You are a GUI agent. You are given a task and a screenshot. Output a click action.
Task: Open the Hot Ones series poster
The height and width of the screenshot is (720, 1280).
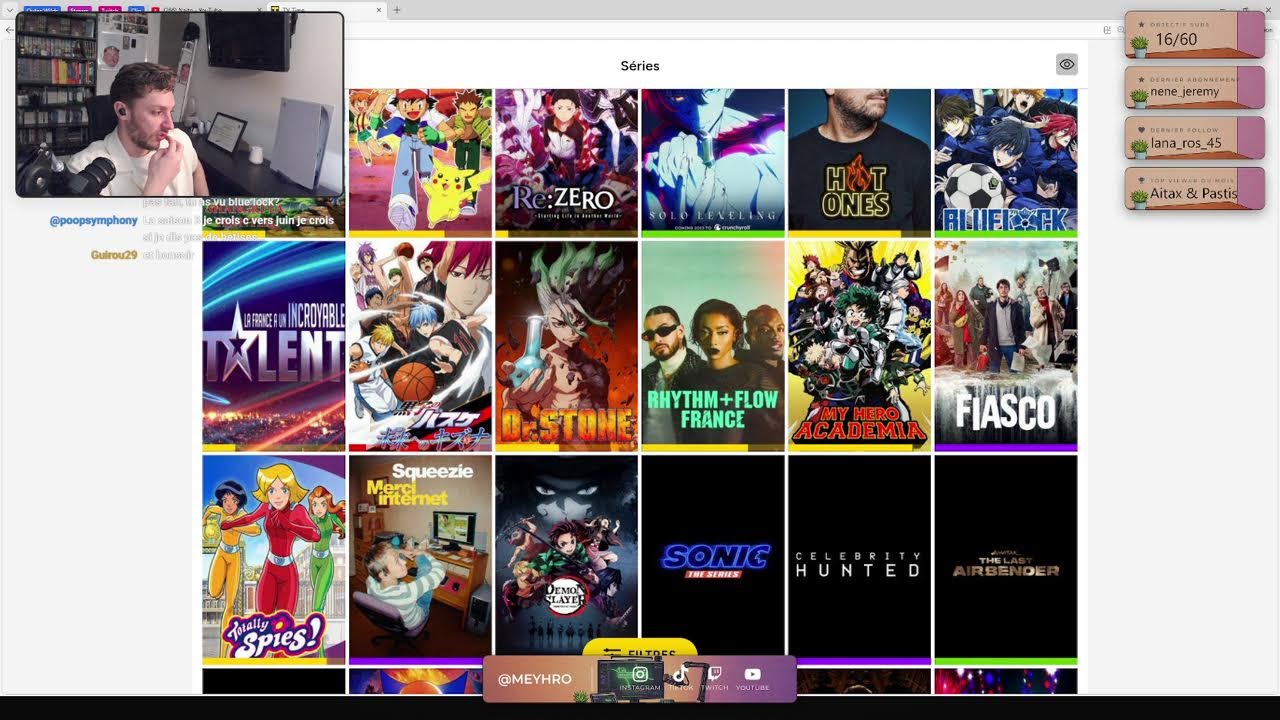tap(859, 162)
